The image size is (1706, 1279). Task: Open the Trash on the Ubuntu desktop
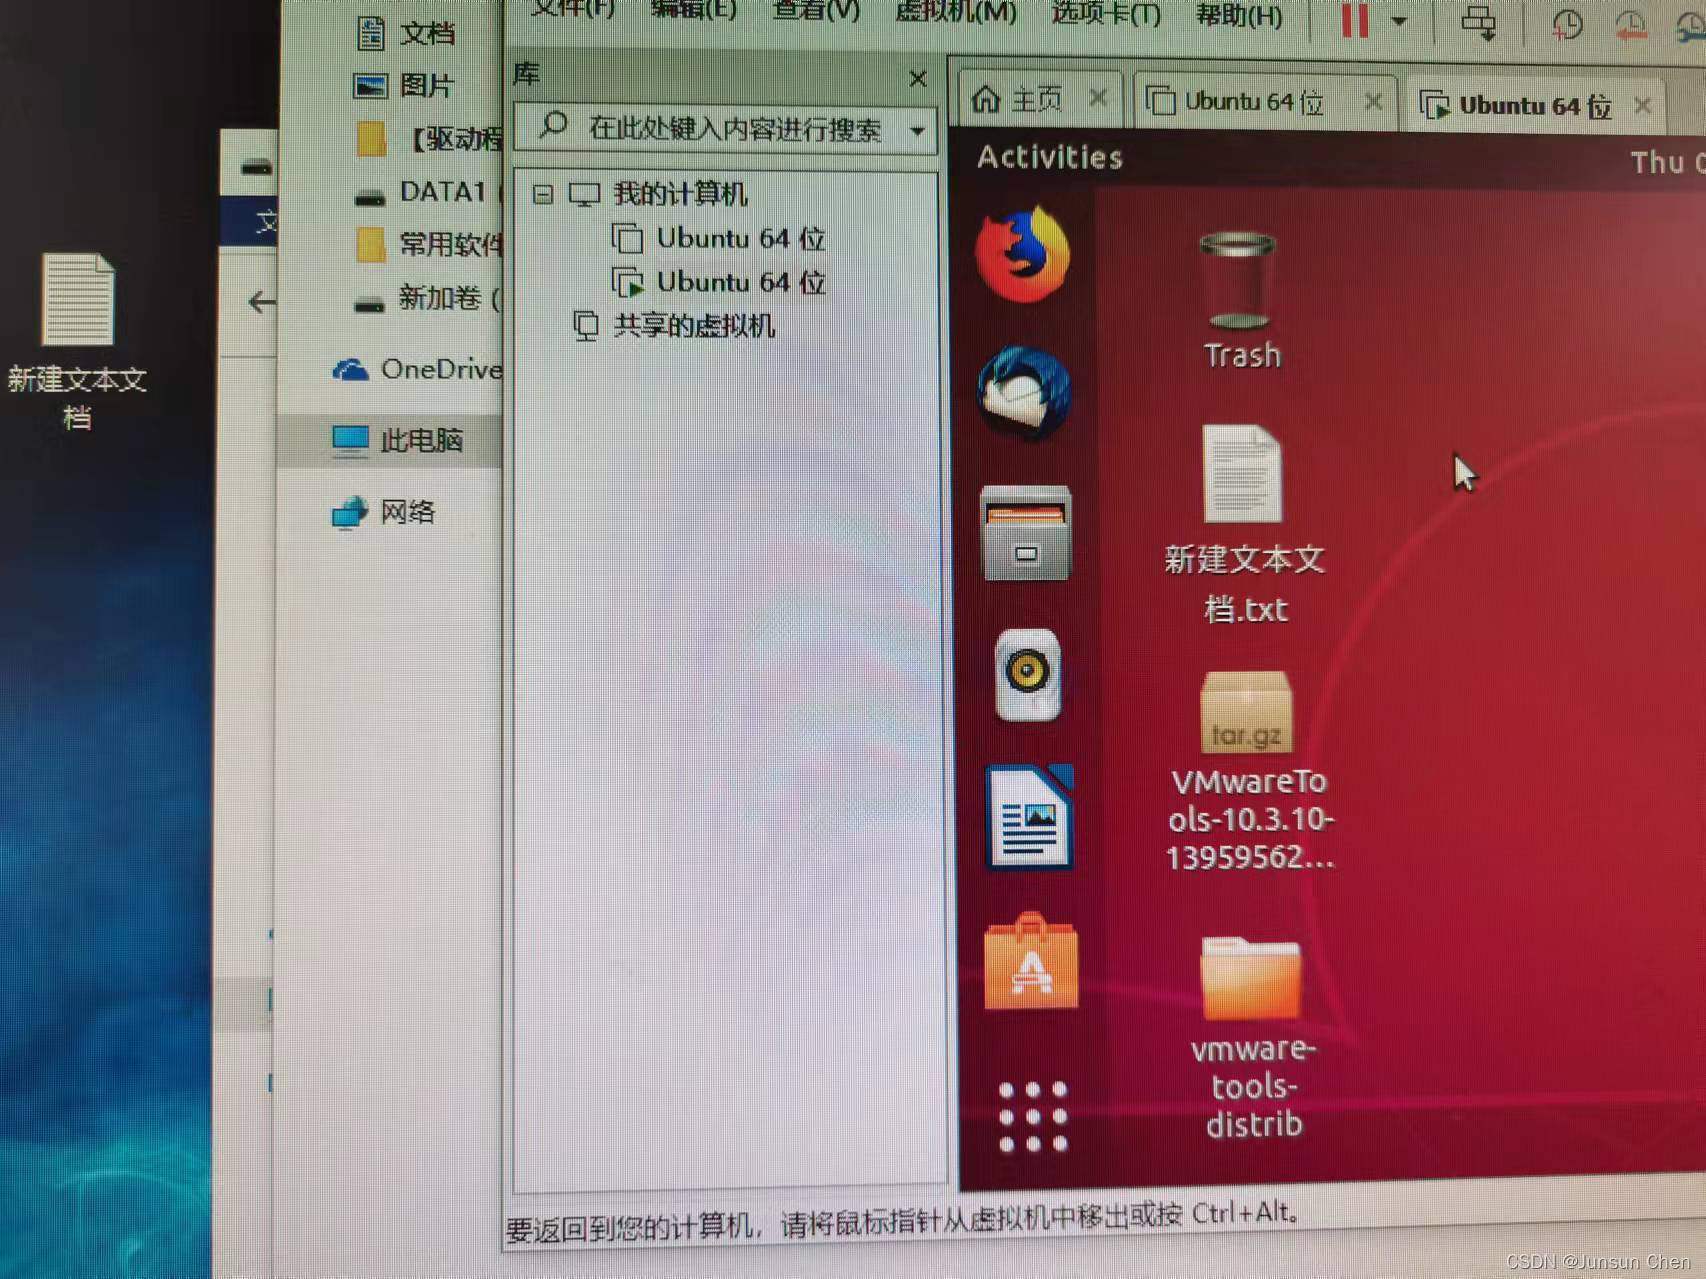tap(1238, 280)
